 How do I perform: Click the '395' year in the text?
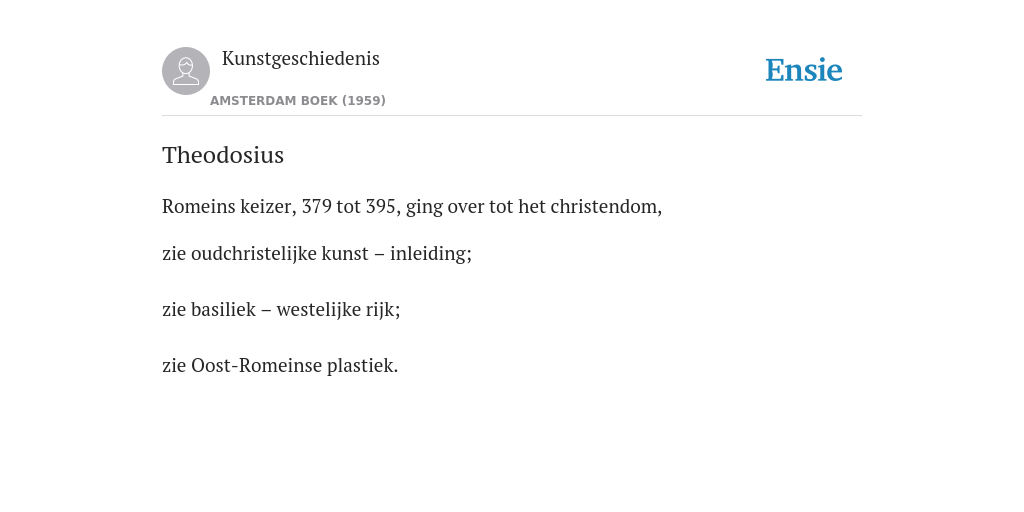tap(380, 206)
